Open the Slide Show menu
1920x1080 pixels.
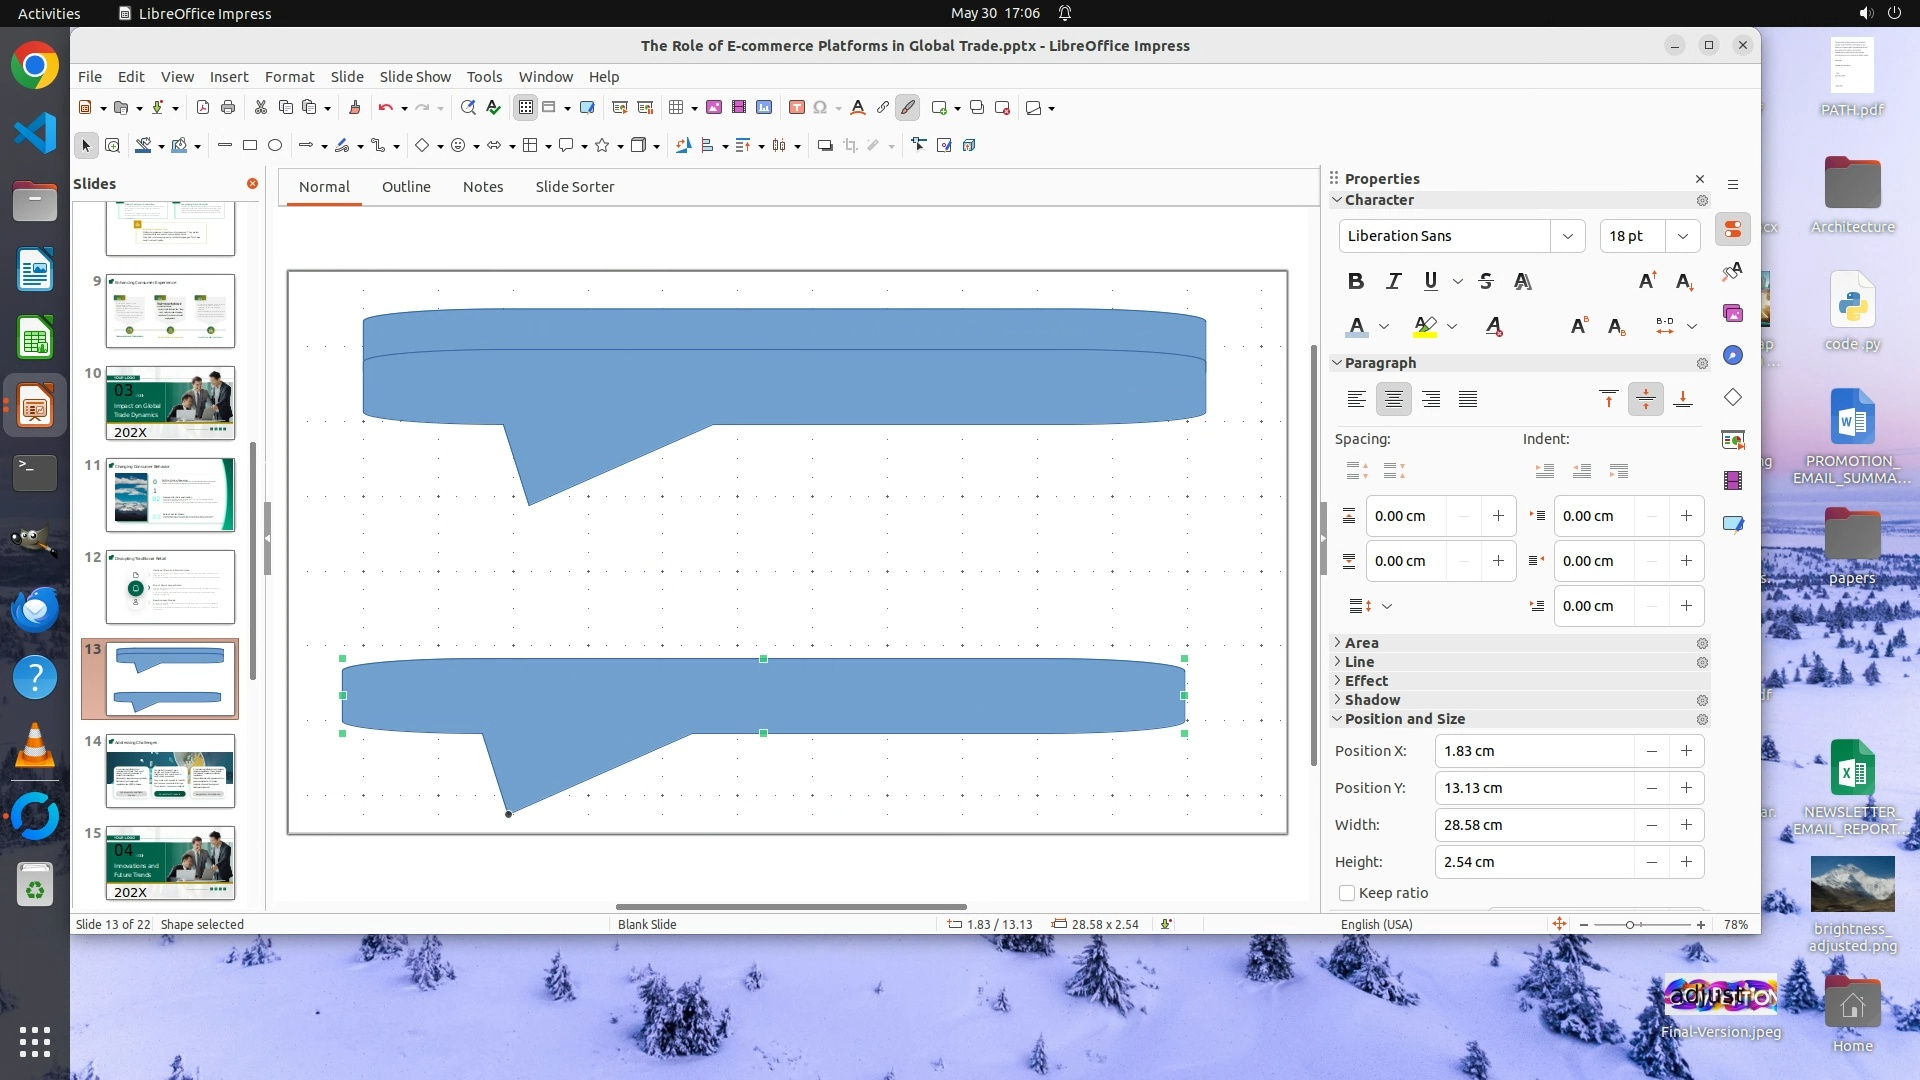coord(415,76)
